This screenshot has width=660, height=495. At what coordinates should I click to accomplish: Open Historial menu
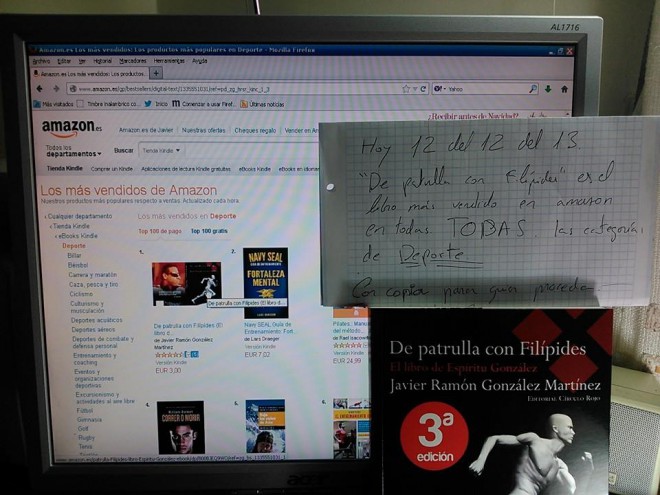coord(102,61)
